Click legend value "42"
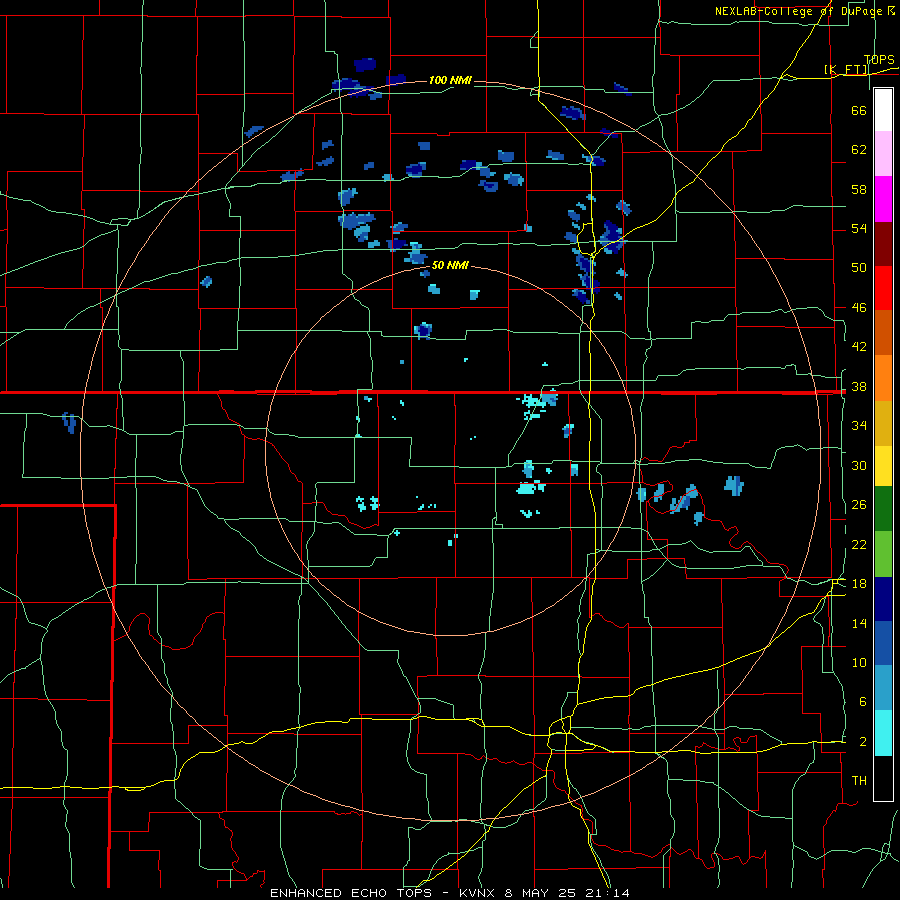 point(859,347)
